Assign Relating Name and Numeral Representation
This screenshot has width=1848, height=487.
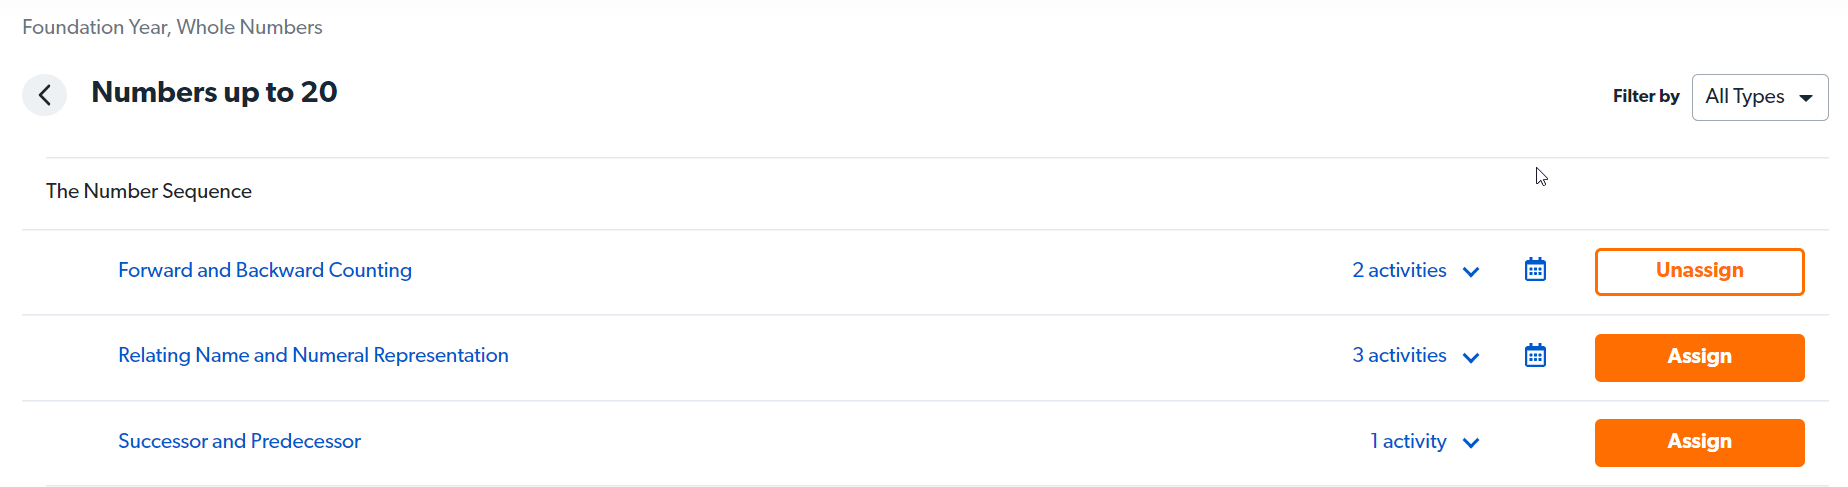point(1700,357)
